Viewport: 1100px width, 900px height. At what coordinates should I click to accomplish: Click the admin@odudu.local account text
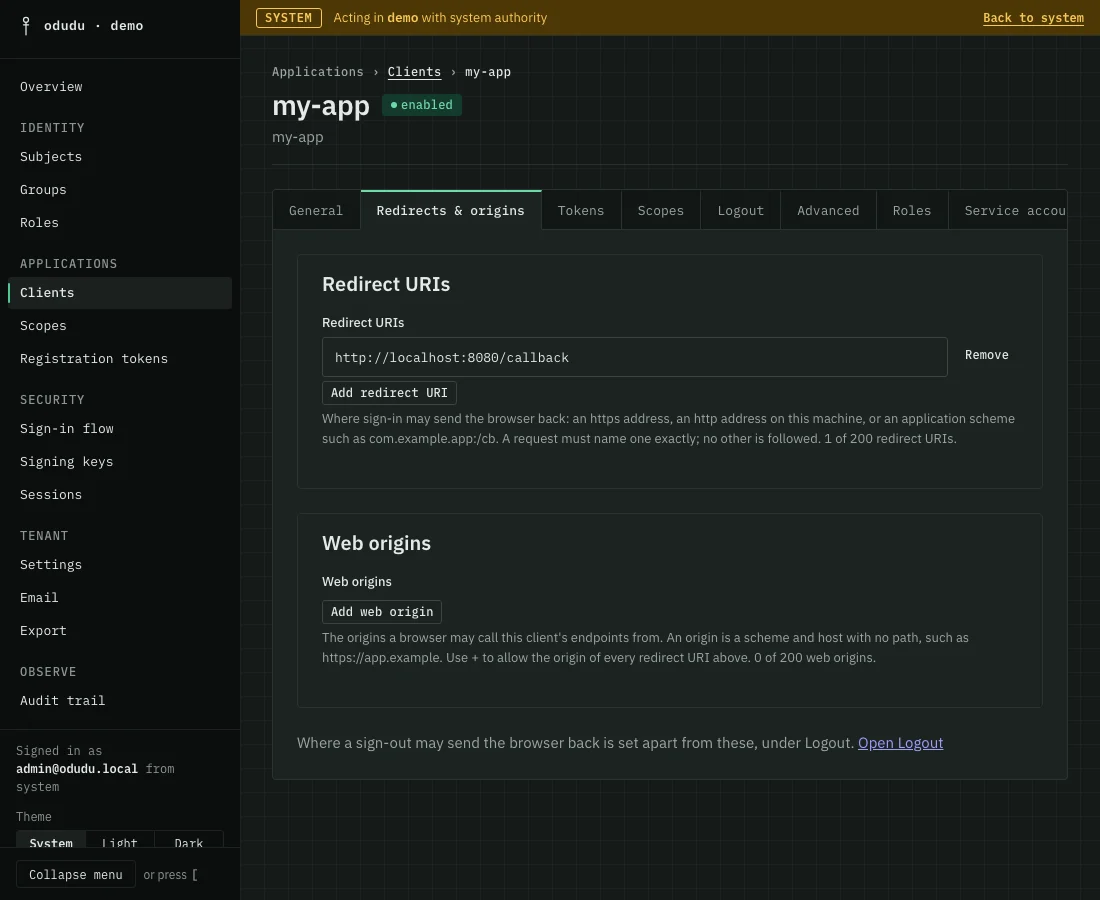point(77,769)
